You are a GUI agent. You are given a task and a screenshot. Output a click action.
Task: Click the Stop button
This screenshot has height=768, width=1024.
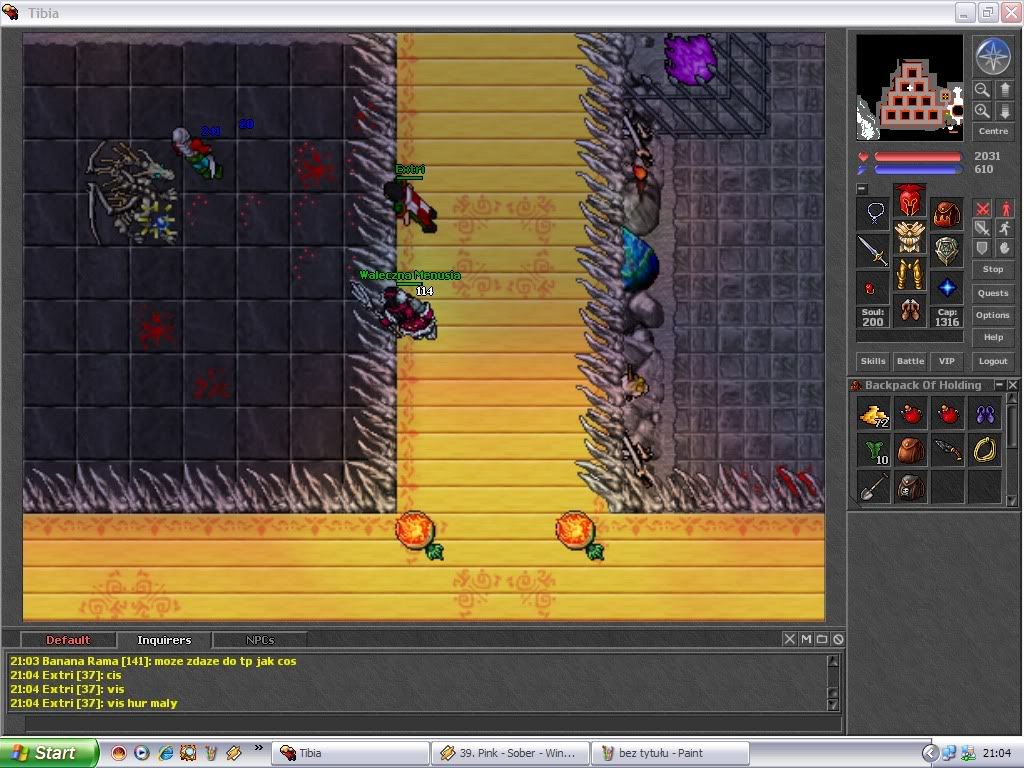[x=993, y=269]
